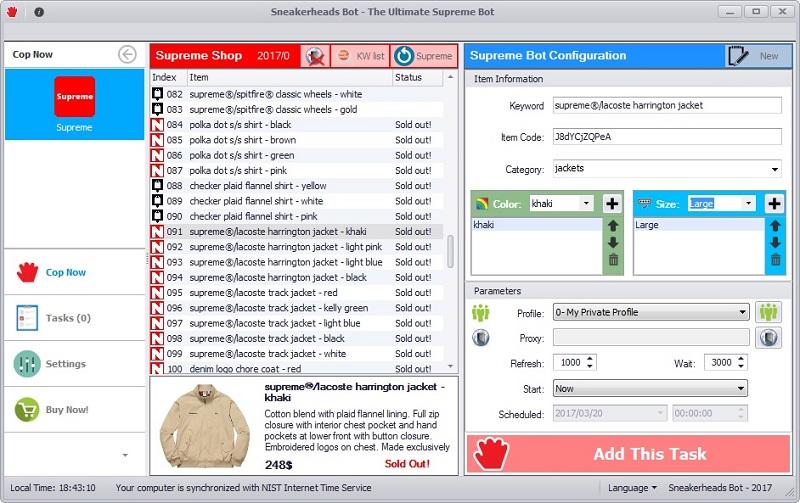Open profile manager button right of Profile dropdown

coord(768,312)
